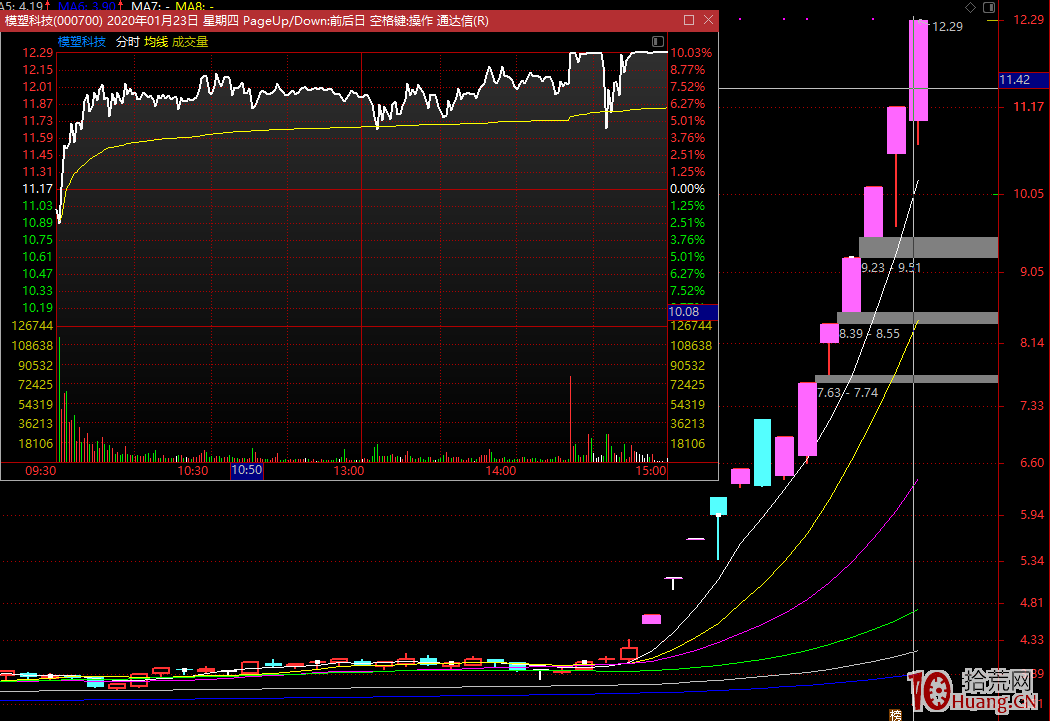
Task: Select the 模塑科技 stock name label
Action: coord(81,42)
